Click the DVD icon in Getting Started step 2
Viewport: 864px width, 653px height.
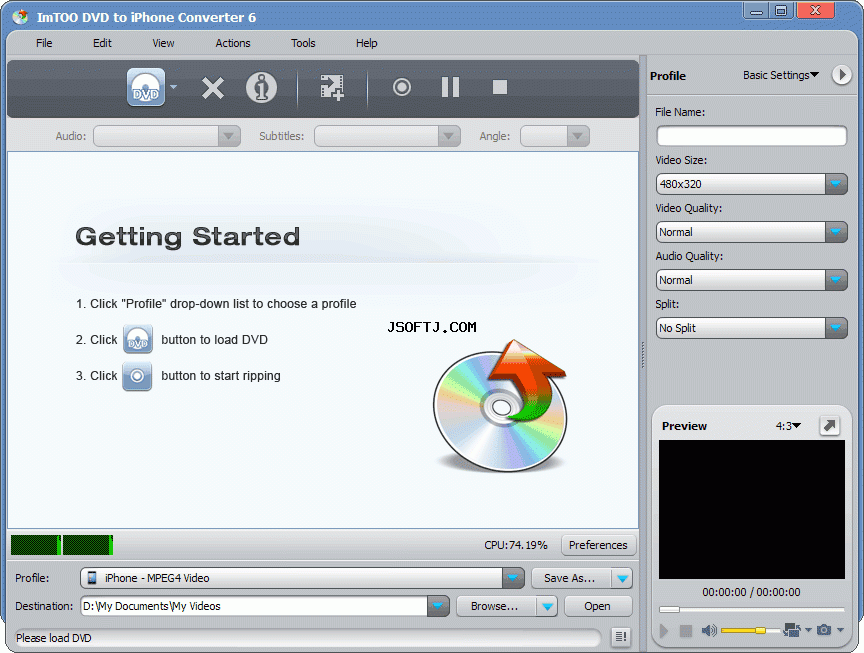pyautogui.click(x=137, y=339)
